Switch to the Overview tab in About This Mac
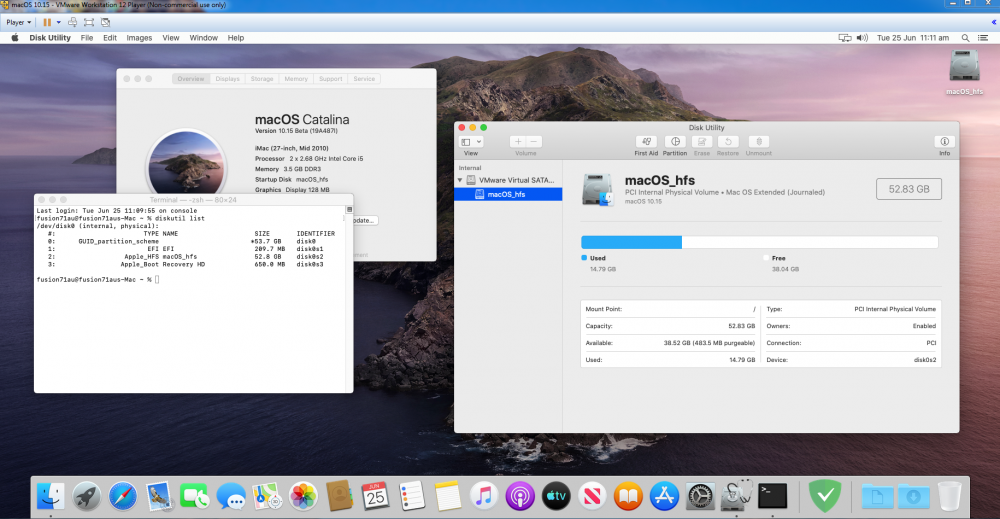 tap(191, 79)
